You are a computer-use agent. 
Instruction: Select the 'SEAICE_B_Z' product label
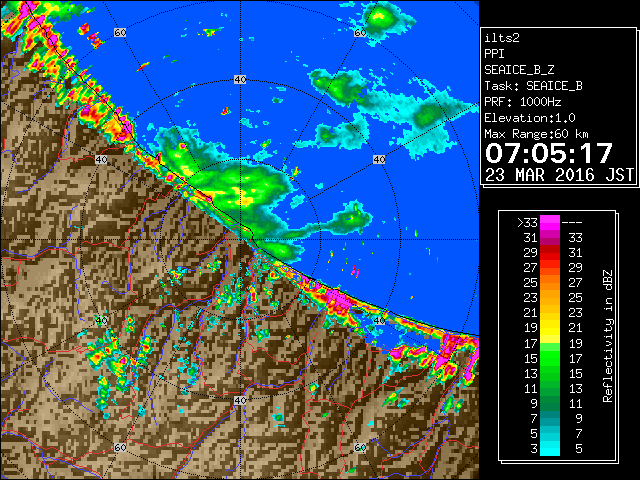pos(519,70)
